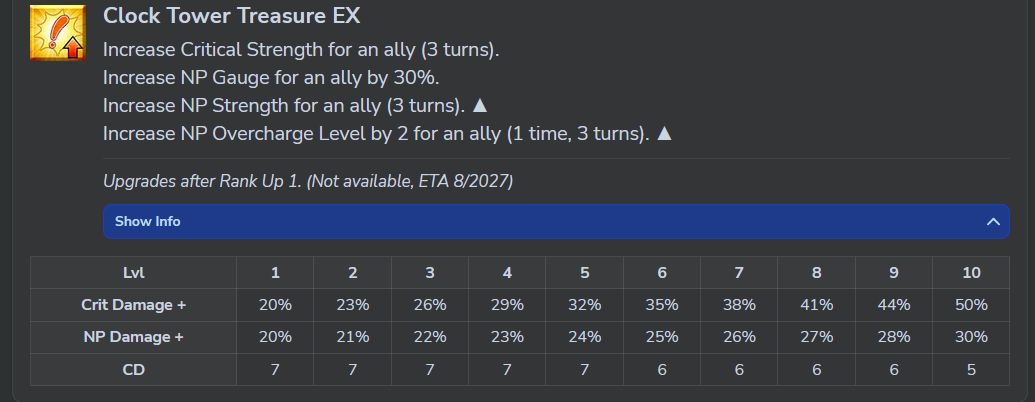This screenshot has height=402, width=1035.
Task: Click the Show Info label
Action: pos(147,221)
